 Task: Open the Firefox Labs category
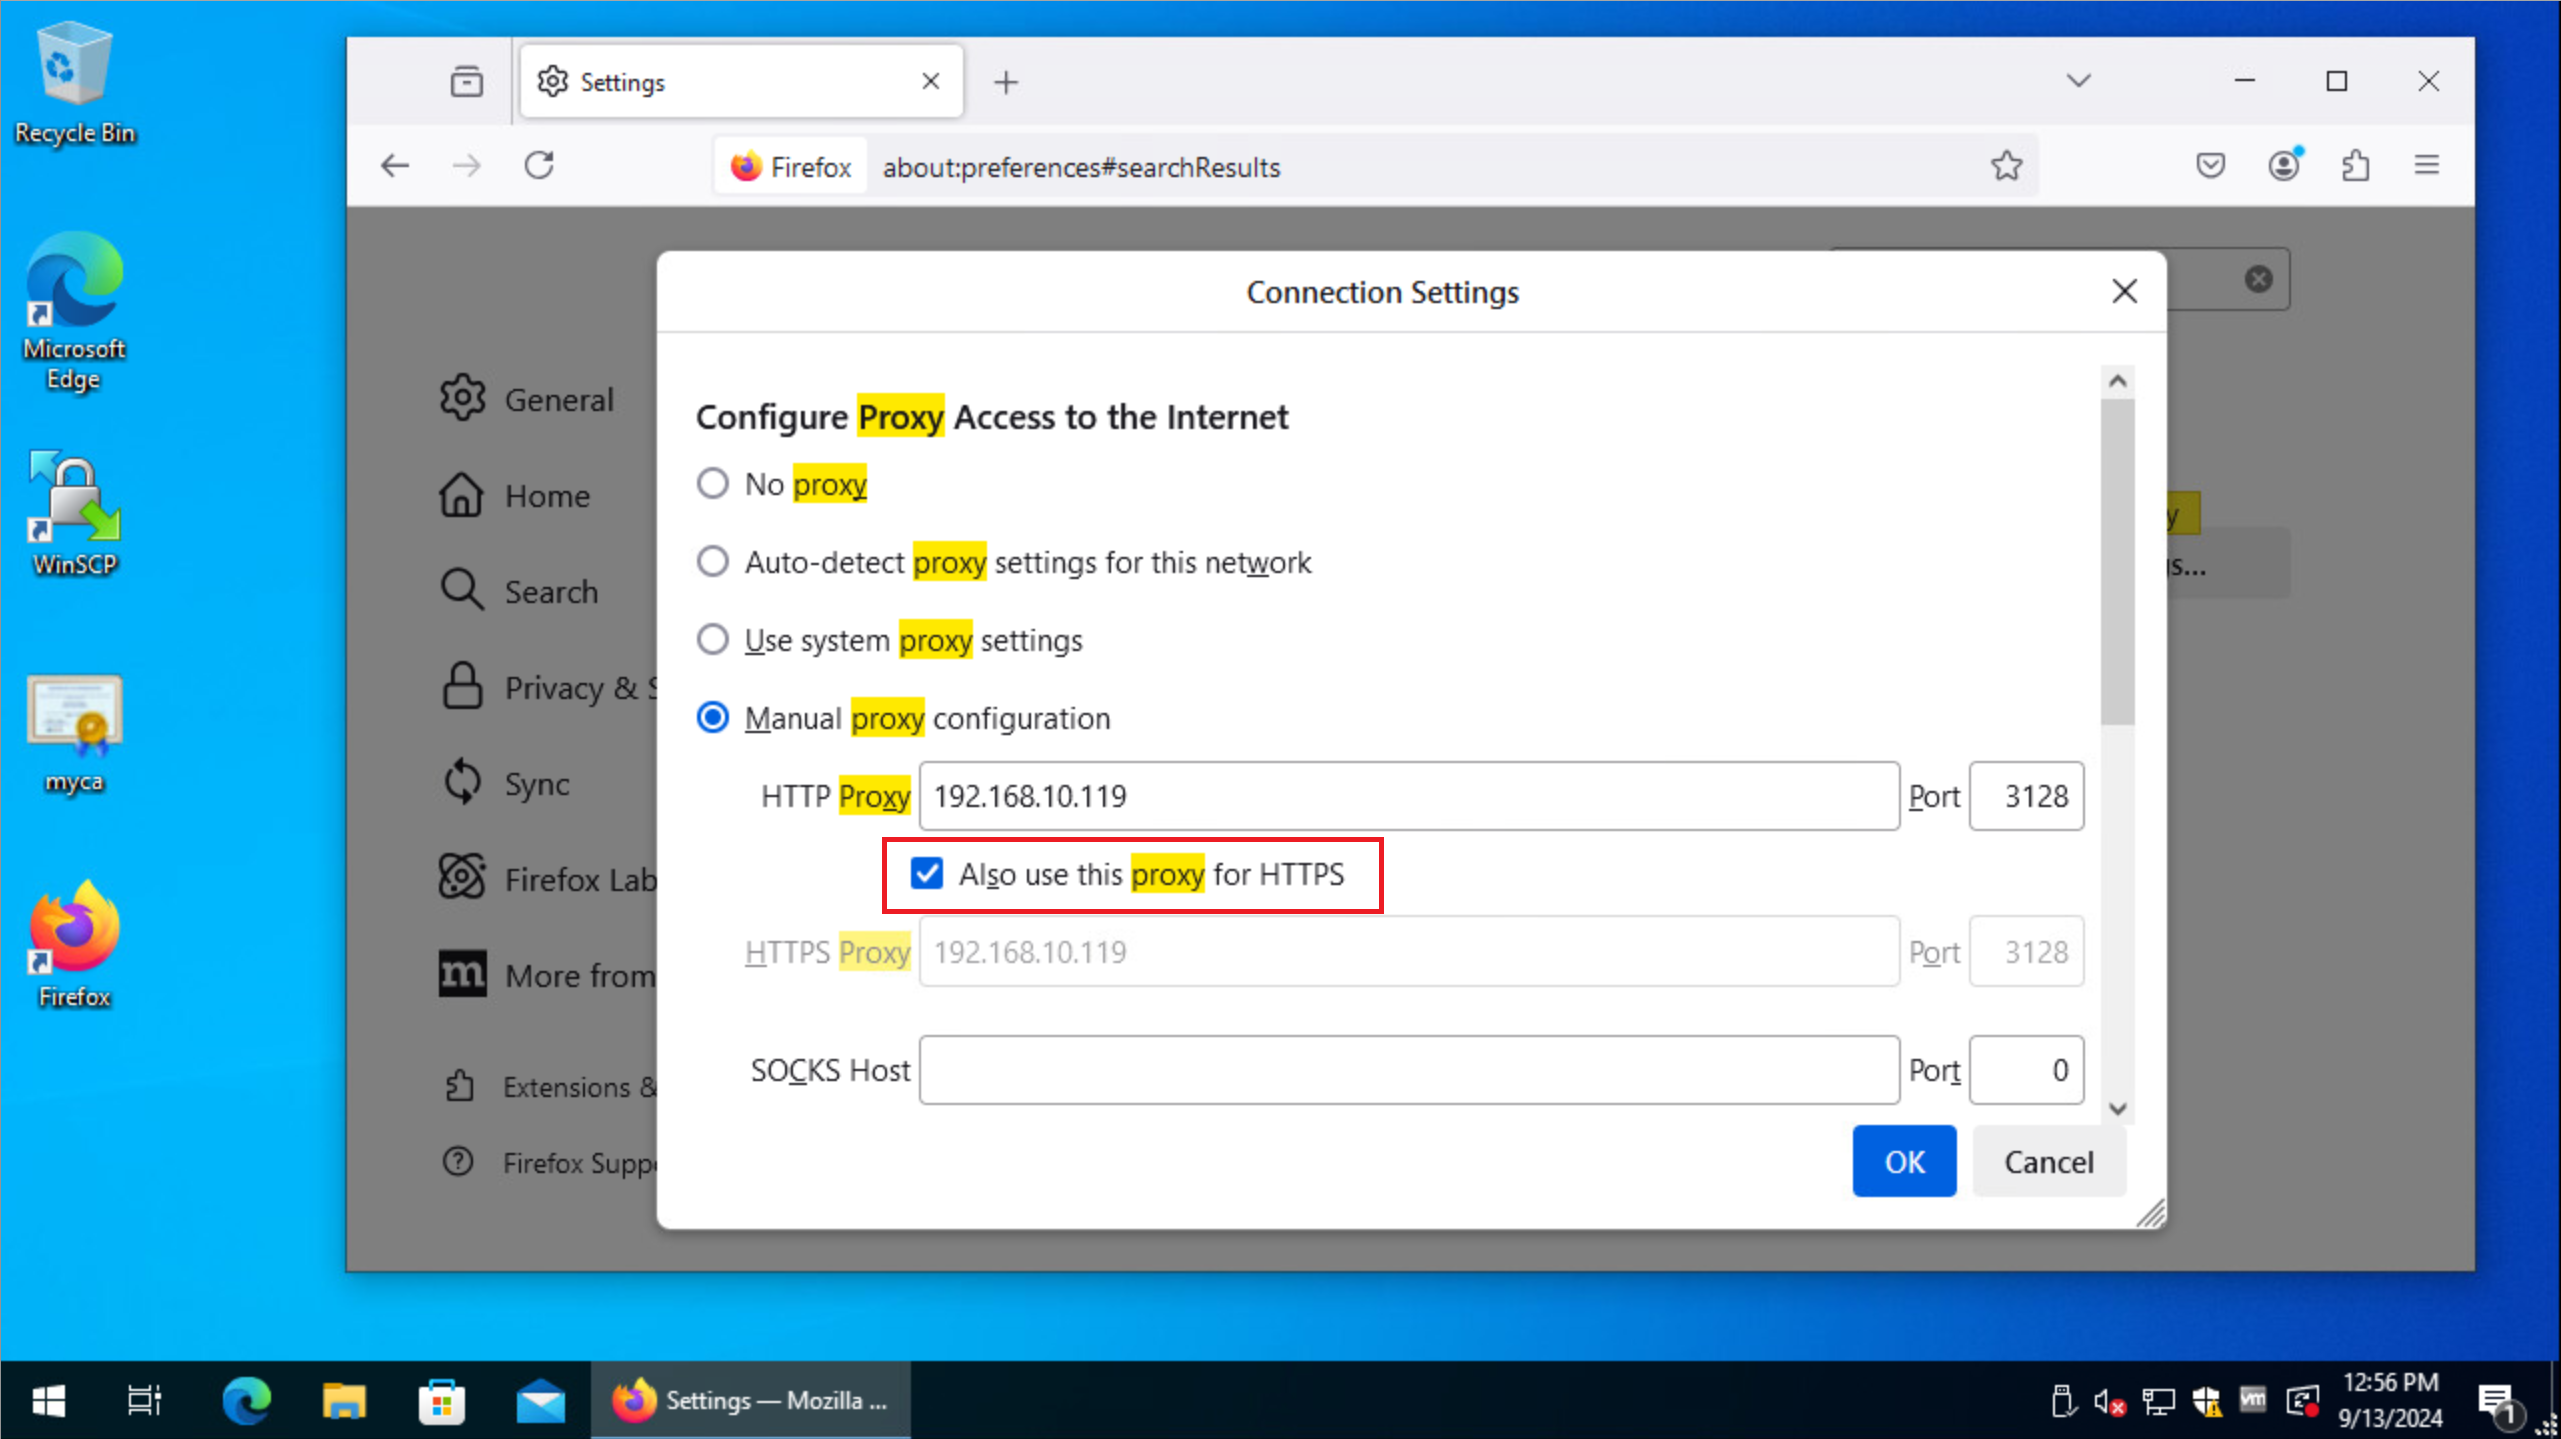(x=548, y=879)
